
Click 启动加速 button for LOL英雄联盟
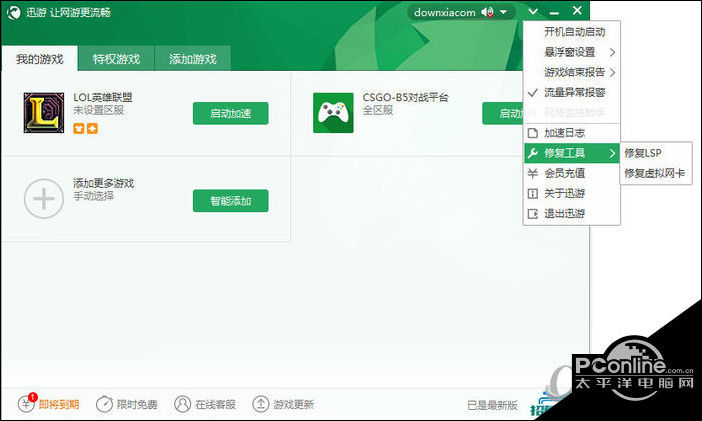[231, 113]
